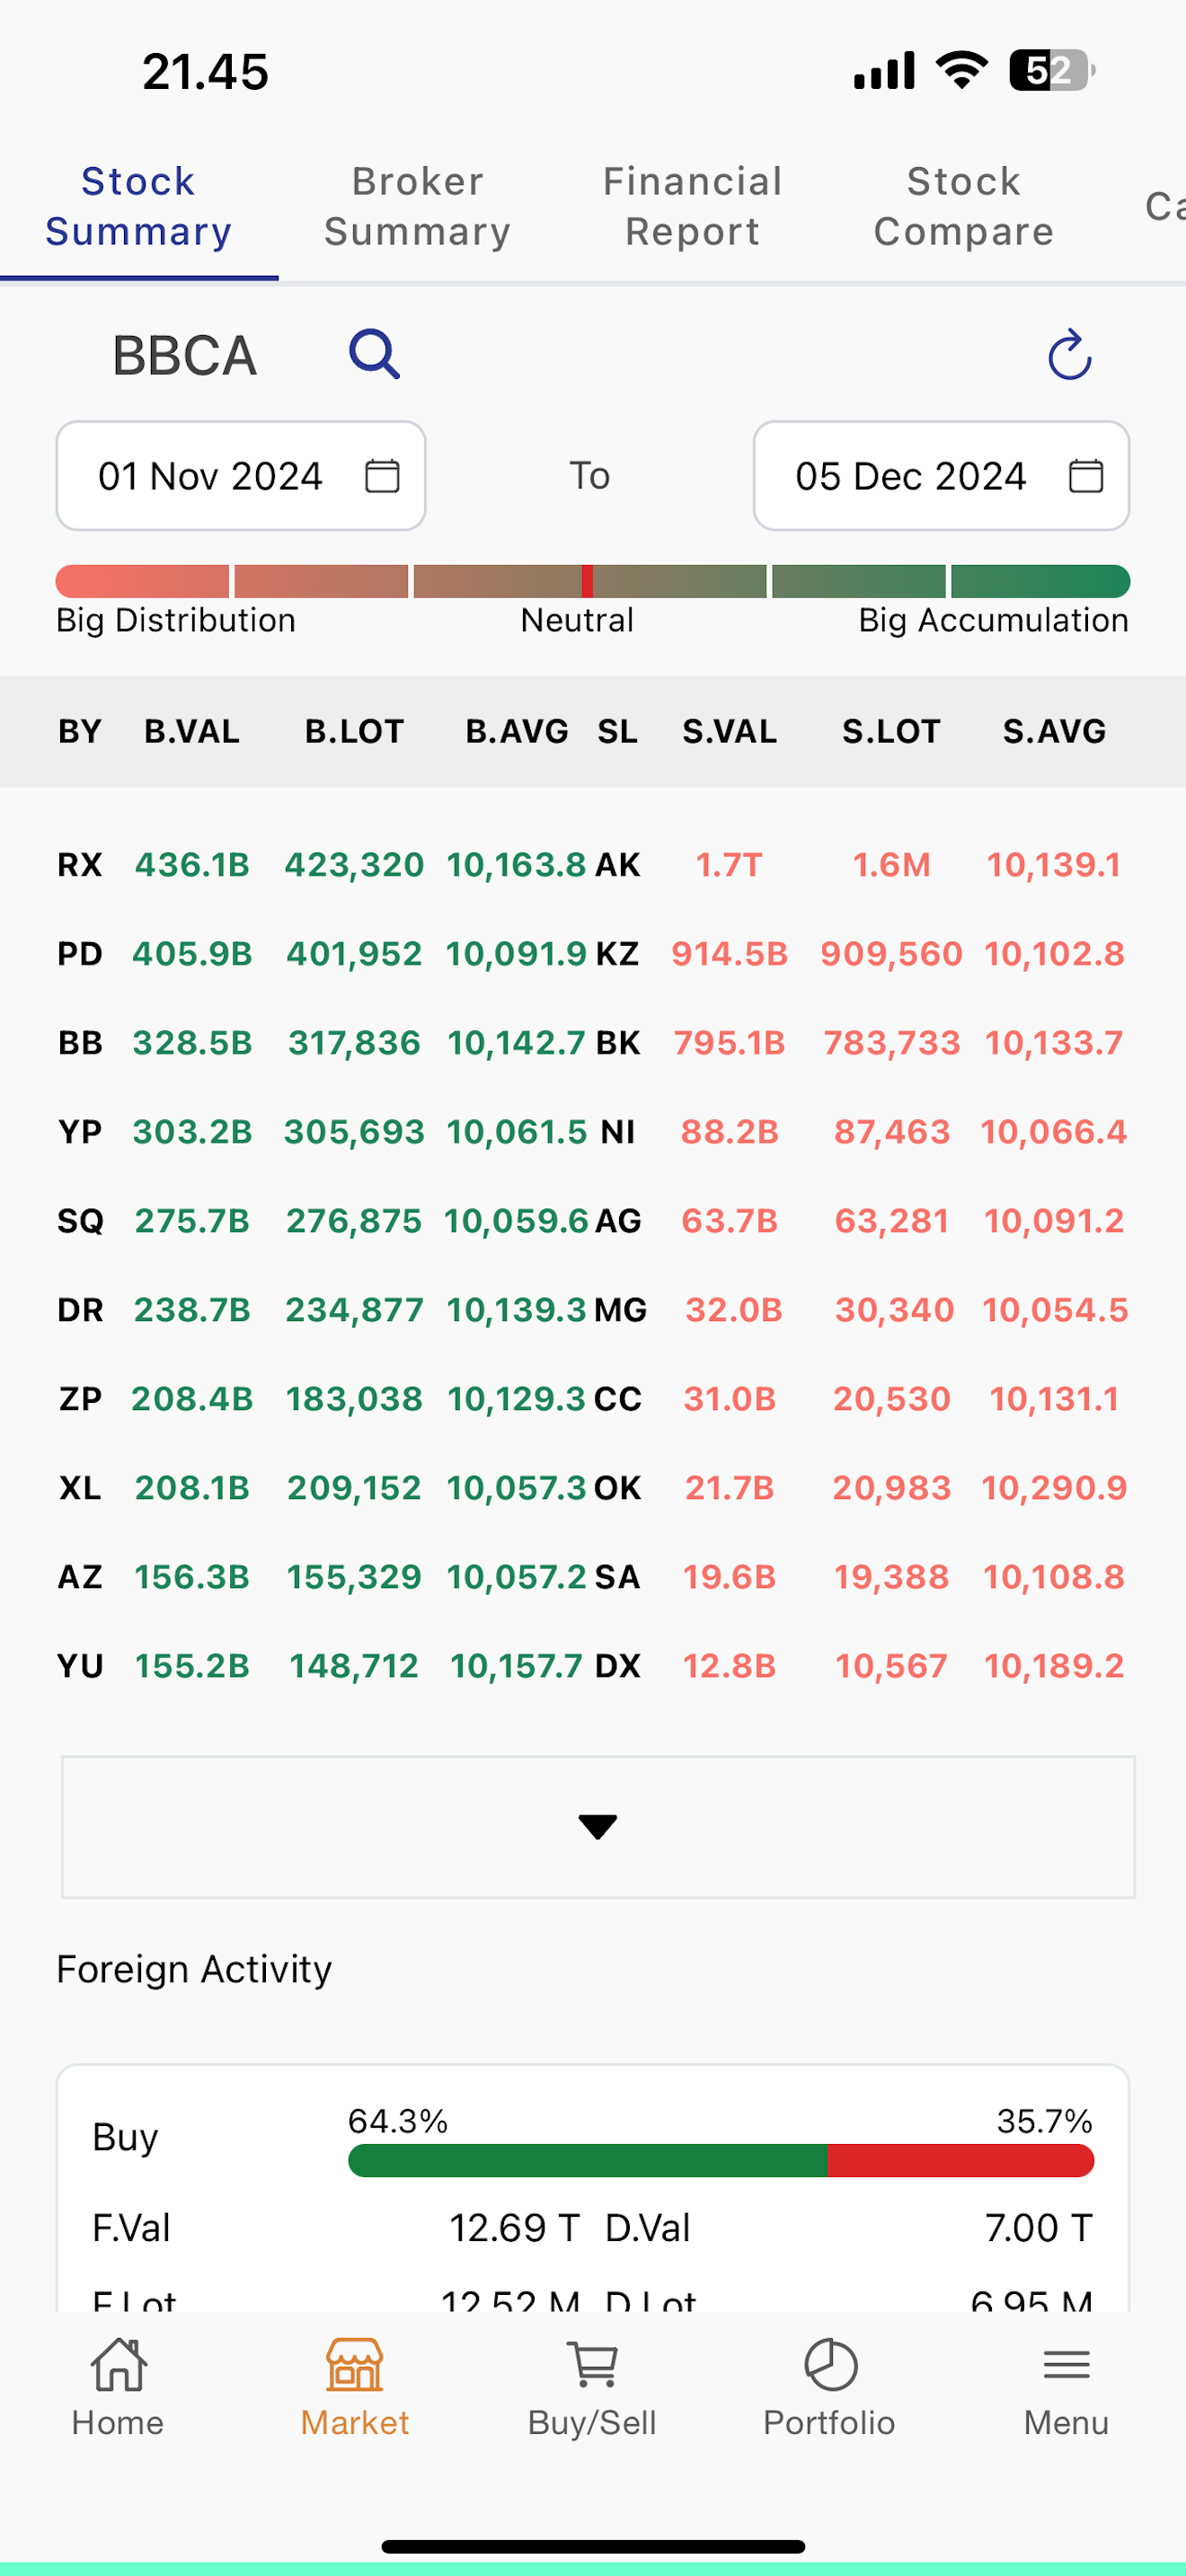
Task: Tap the RX top buyer row
Action: (x=322, y=865)
